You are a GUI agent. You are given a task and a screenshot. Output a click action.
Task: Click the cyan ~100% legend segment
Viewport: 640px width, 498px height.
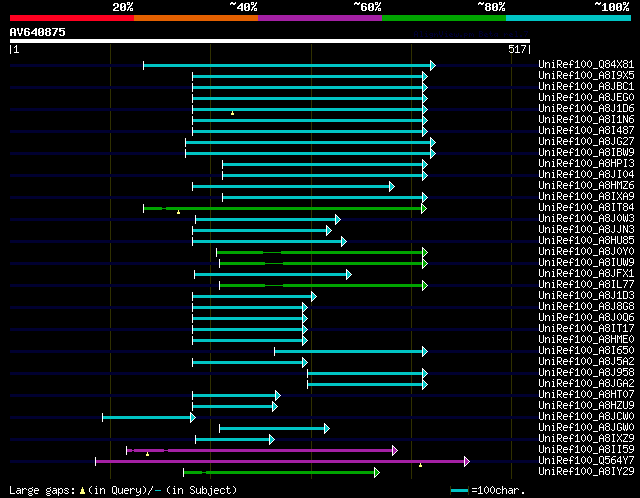[569, 18]
